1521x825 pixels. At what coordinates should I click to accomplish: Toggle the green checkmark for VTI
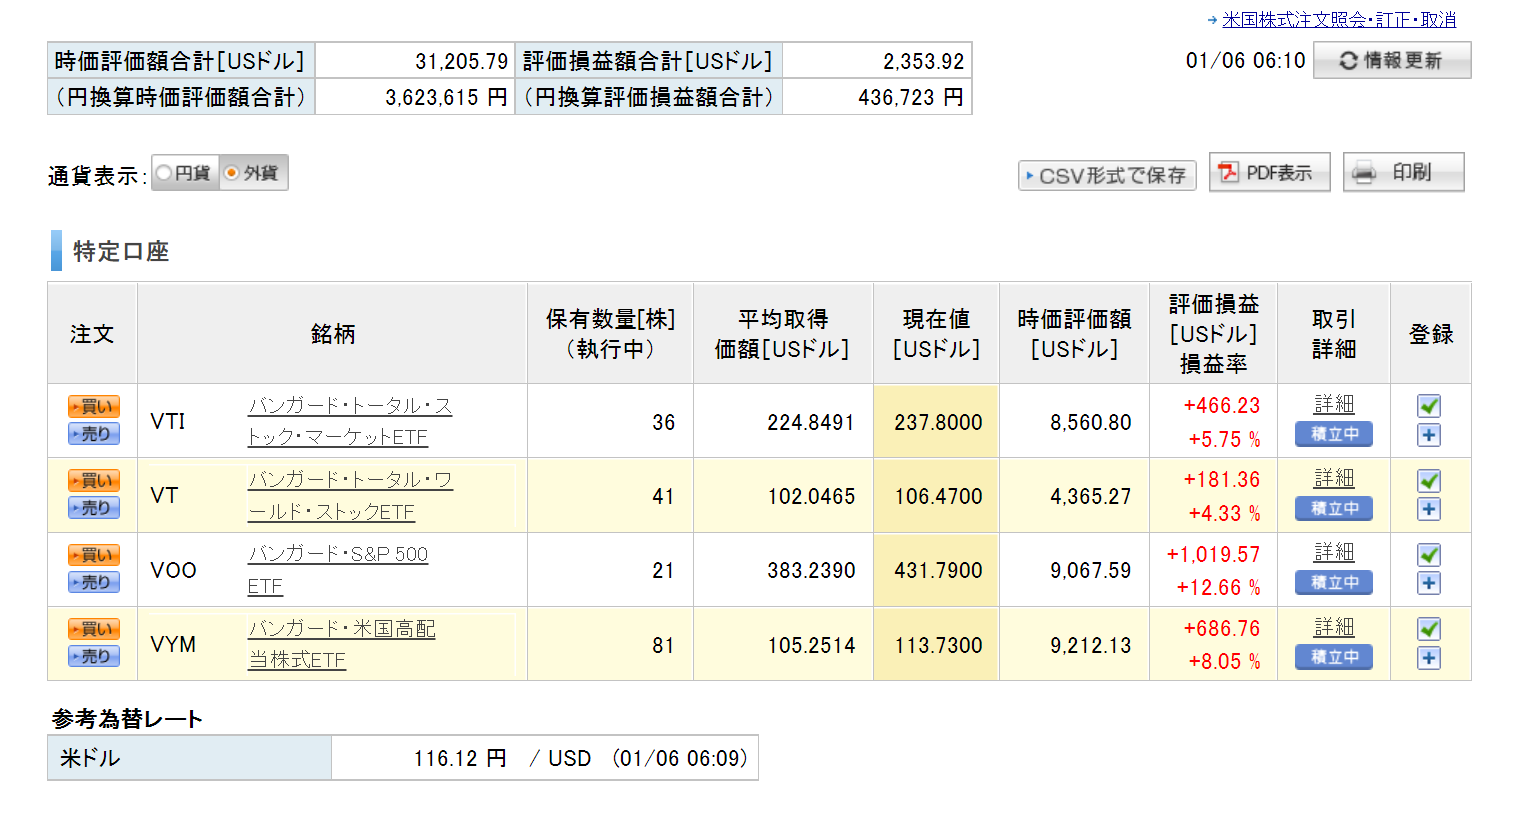pyautogui.click(x=1429, y=405)
